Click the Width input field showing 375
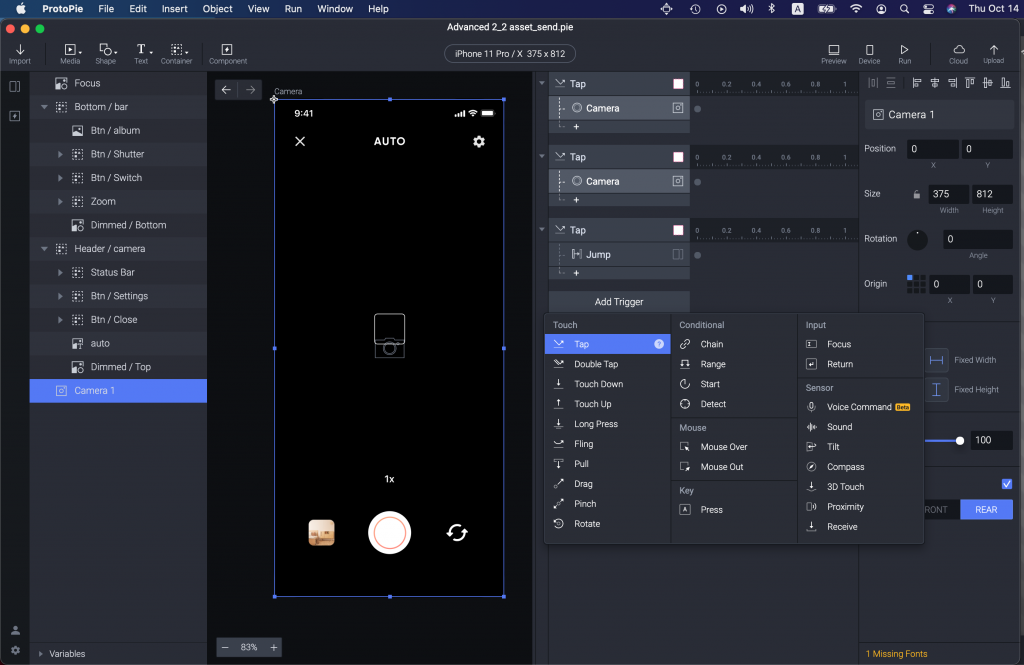The image size is (1024, 665). (x=948, y=194)
